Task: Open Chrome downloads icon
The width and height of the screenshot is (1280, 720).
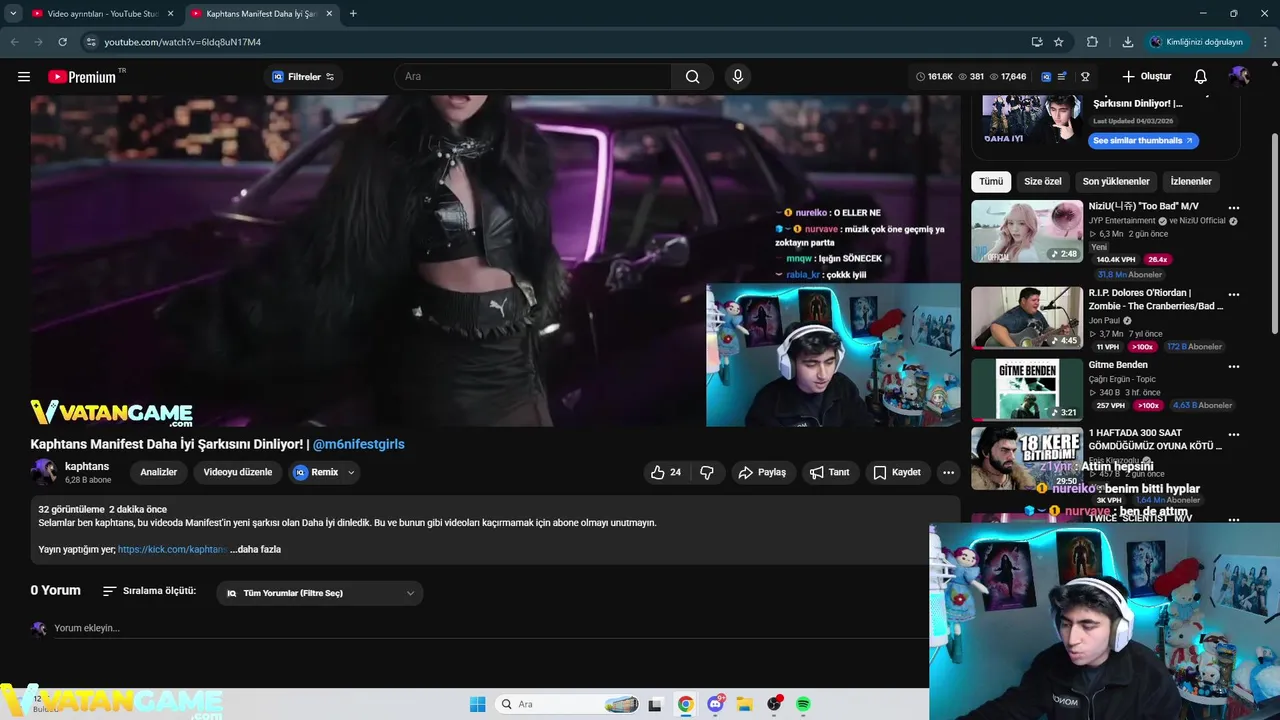Action: (1128, 42)
